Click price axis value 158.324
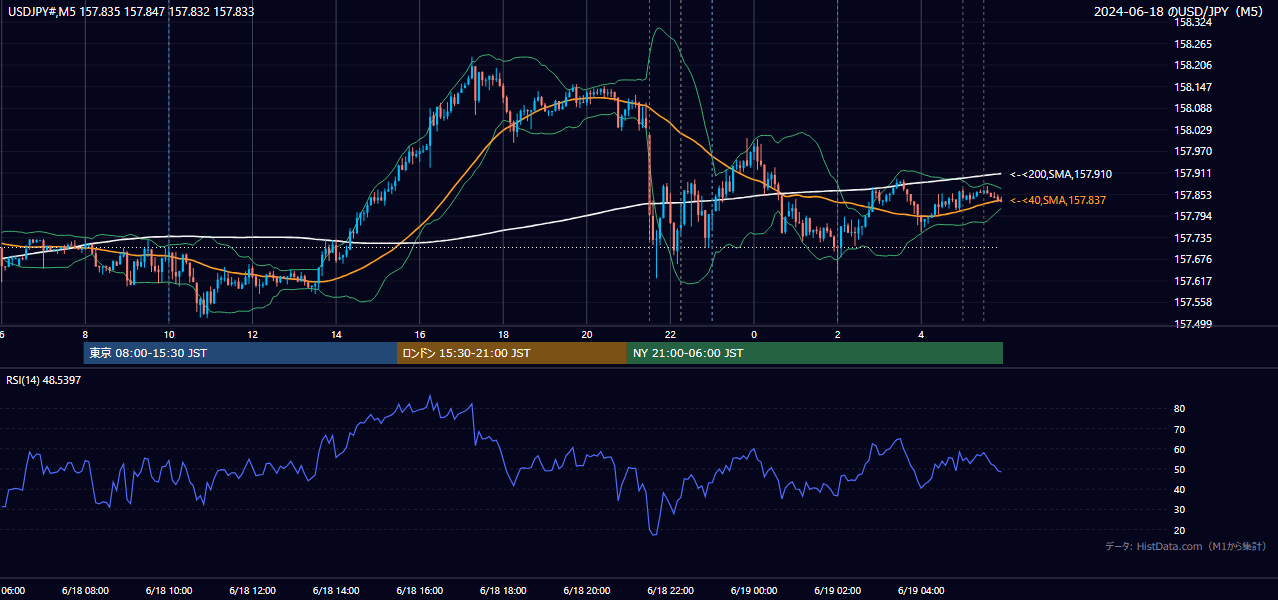Viewport: 1278px width, 600px height. [1192, 22]
